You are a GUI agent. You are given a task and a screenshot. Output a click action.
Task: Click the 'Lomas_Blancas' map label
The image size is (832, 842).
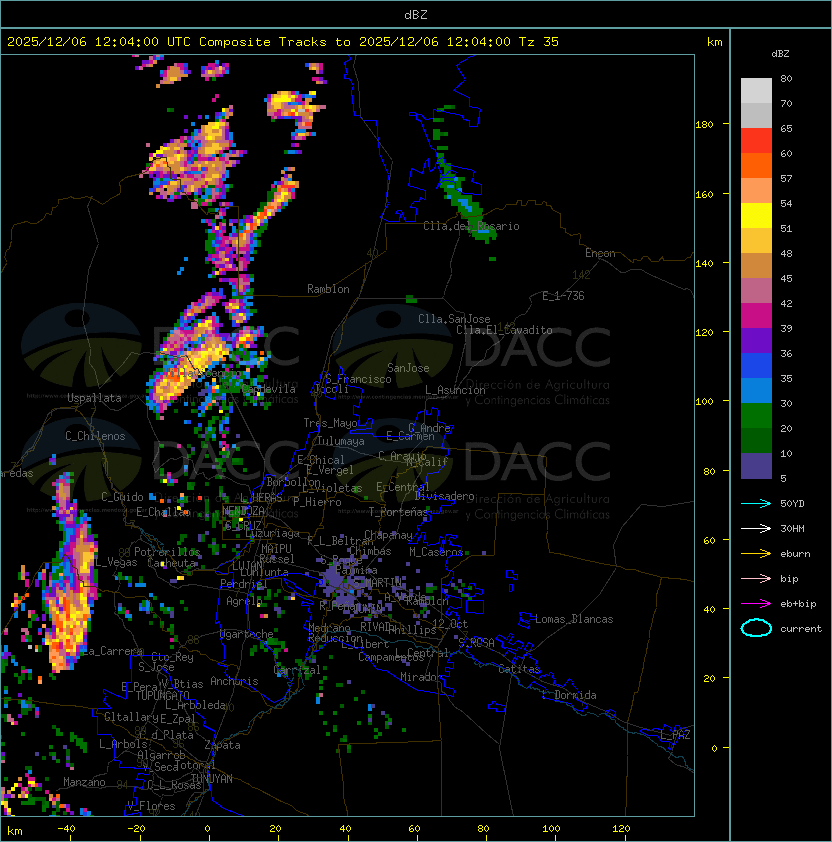coord(574,619)
